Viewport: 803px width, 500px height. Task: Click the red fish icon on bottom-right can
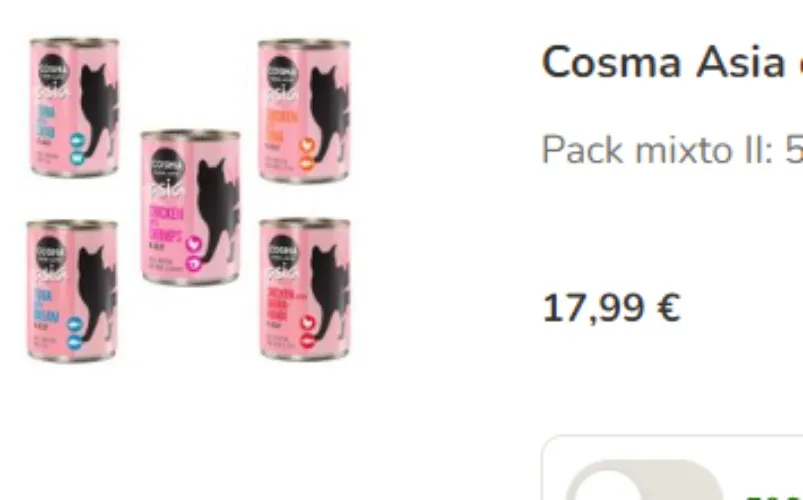(307, 341)
